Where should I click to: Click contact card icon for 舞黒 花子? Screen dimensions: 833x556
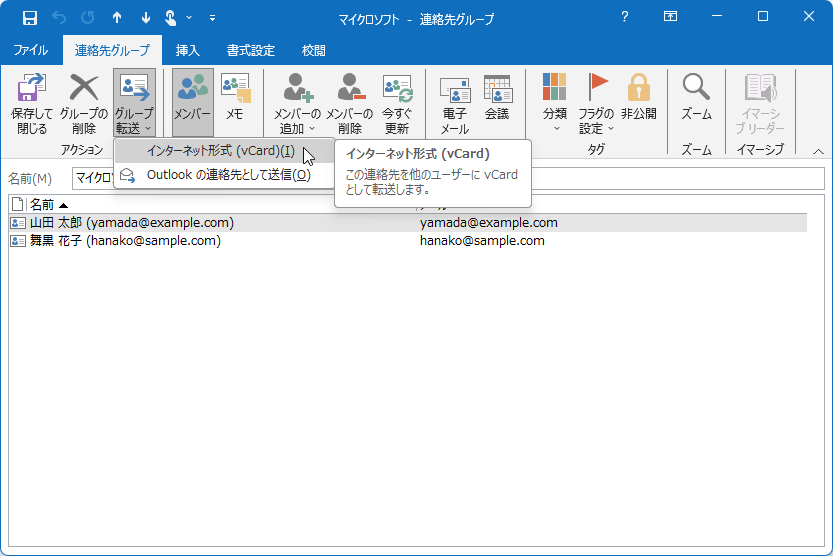tap(18, 241)
